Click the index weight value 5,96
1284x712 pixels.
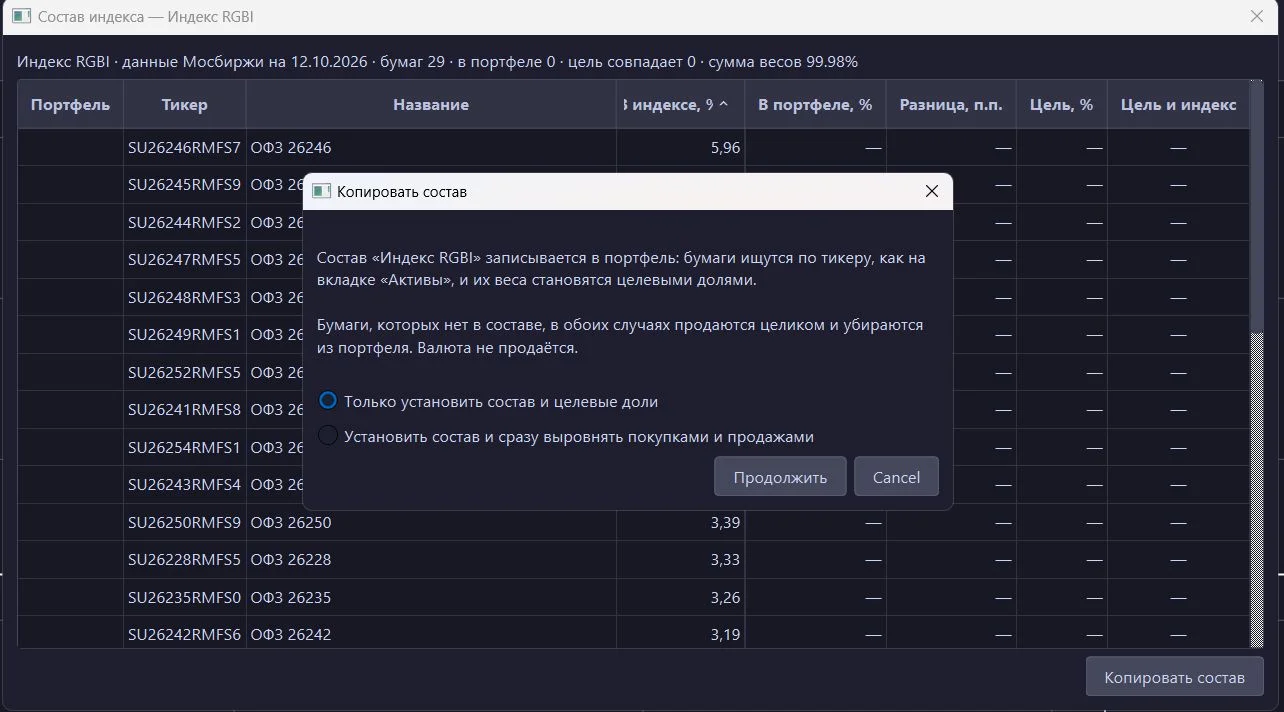click(x=725, y=148)
